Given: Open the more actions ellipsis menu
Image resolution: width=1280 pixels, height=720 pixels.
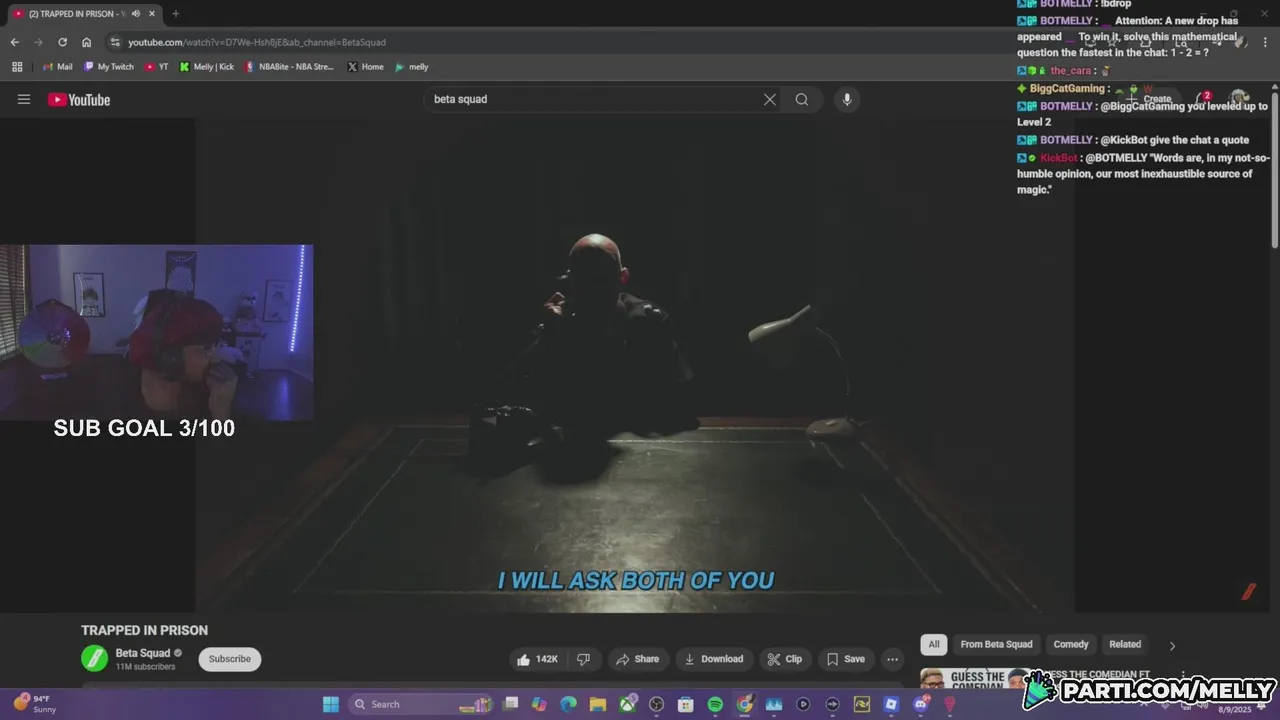Looking at the screenshot, I should pos(892,659).
